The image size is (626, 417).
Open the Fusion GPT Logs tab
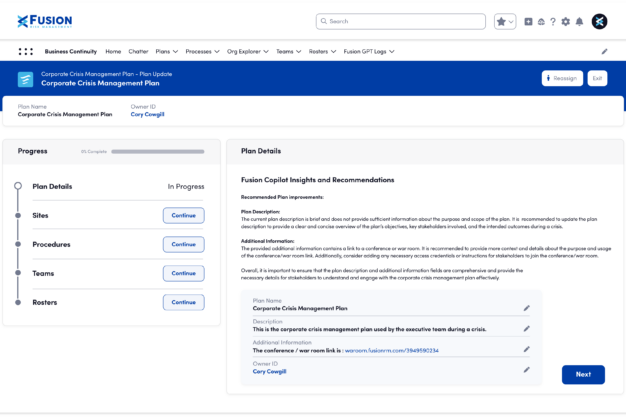pyautogui.click(x=365, y=52)
